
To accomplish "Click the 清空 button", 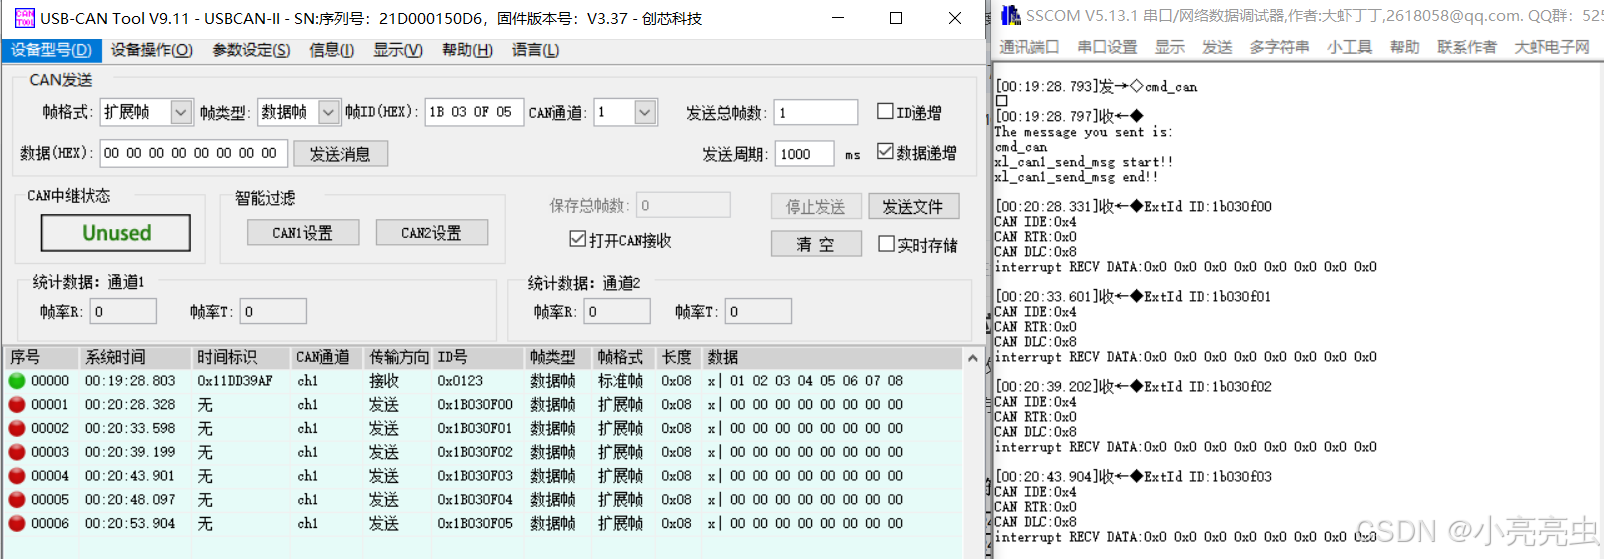I will click(x=816, y=244).
